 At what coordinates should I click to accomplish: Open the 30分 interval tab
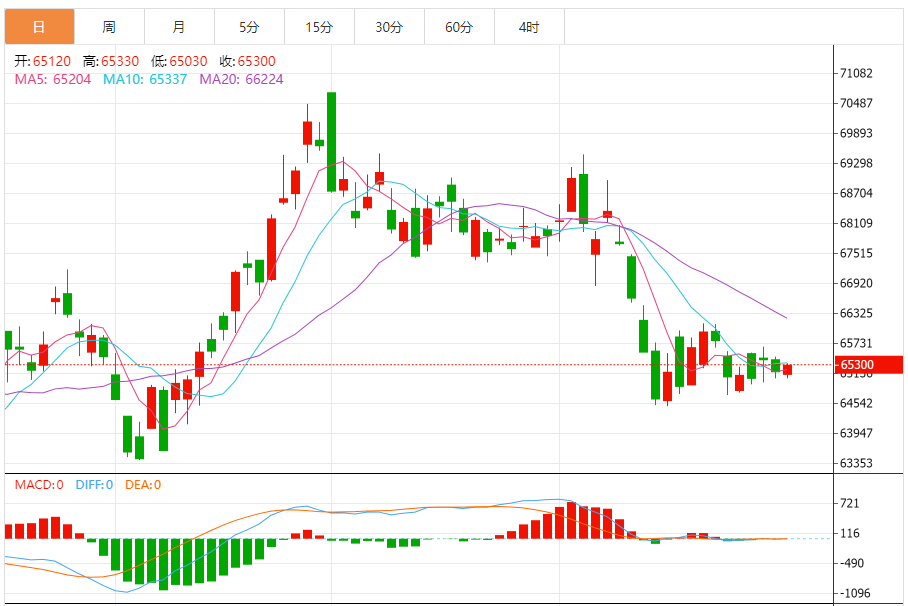coord(389,27)
